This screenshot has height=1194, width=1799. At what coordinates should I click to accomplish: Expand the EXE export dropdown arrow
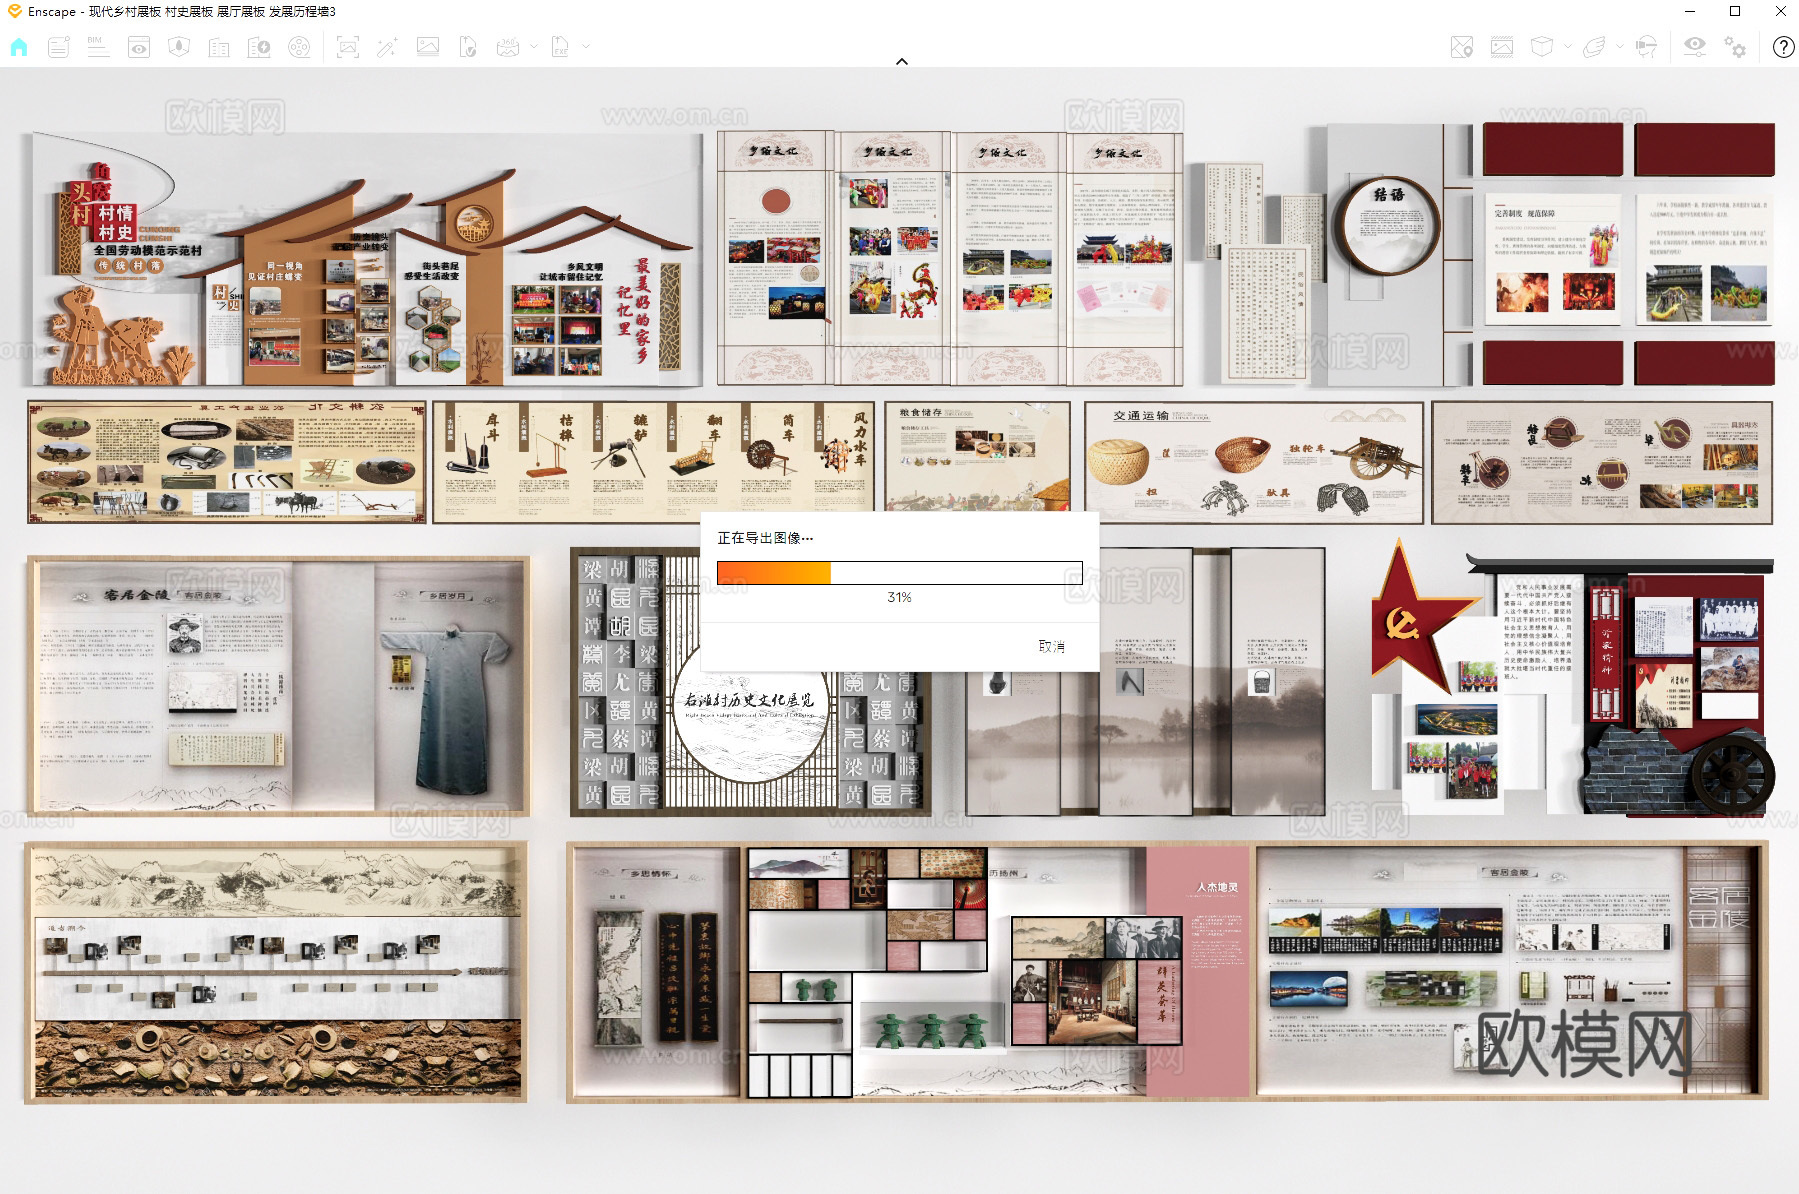click(x=586, y=46)
